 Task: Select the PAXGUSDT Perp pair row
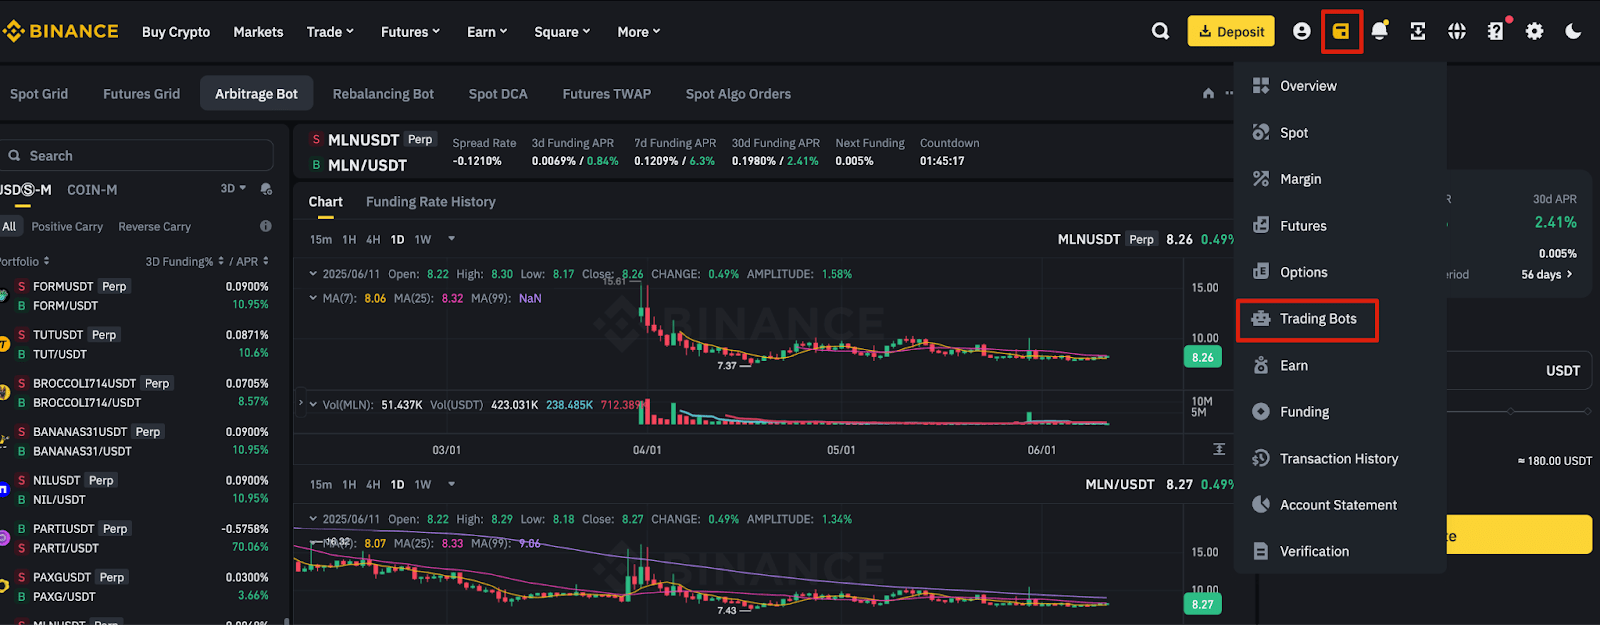click(x=136, y=587)
